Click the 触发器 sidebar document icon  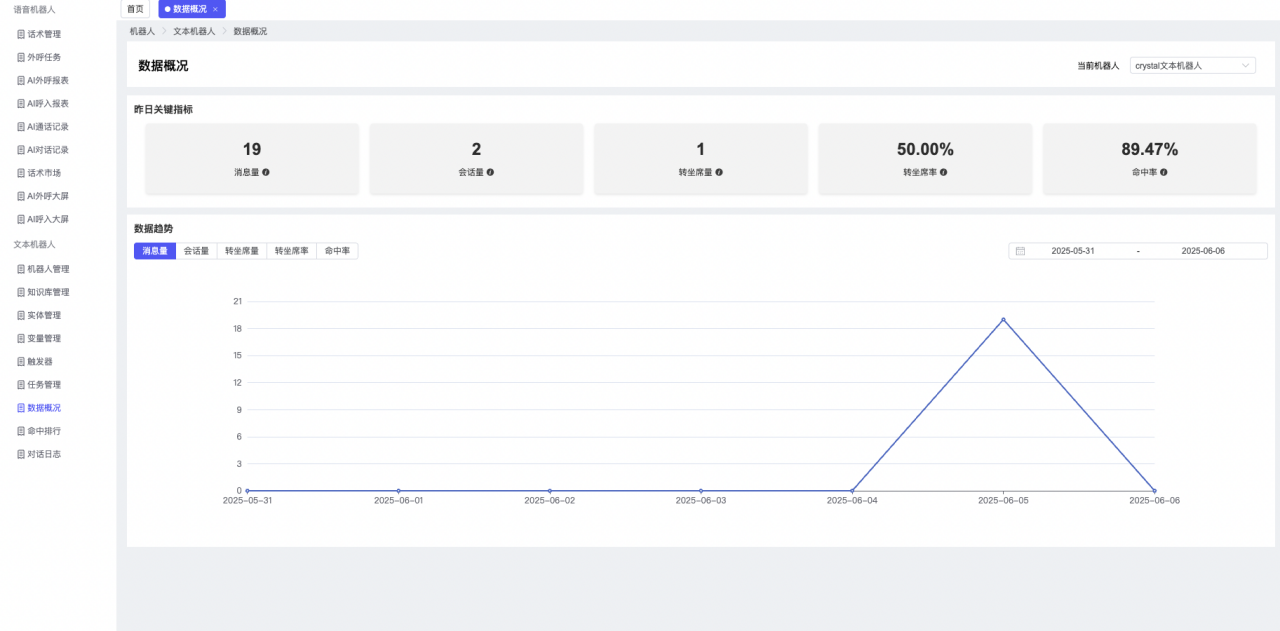point(21,362)
